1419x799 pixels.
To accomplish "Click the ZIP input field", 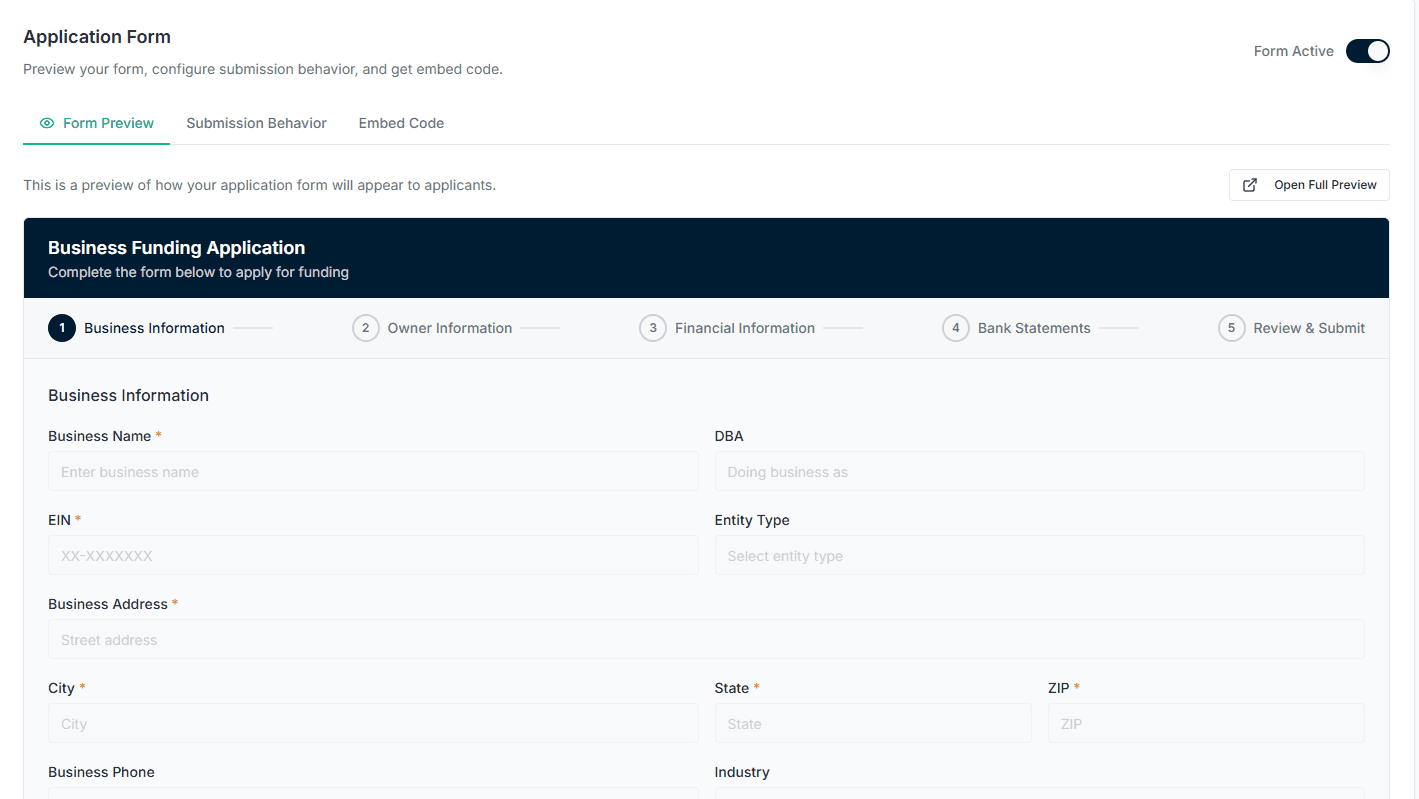I will pyautogui.click(x=1205, y=723).
